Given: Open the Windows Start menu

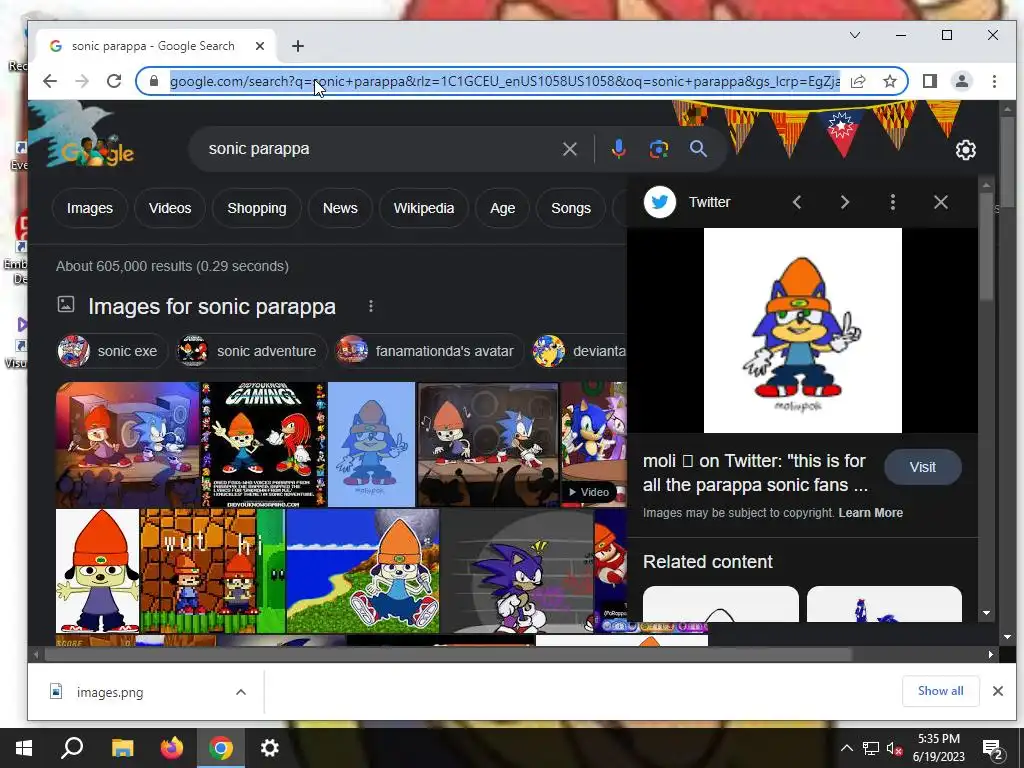Looking at the screenshot, I should click(x=24, y=748).
